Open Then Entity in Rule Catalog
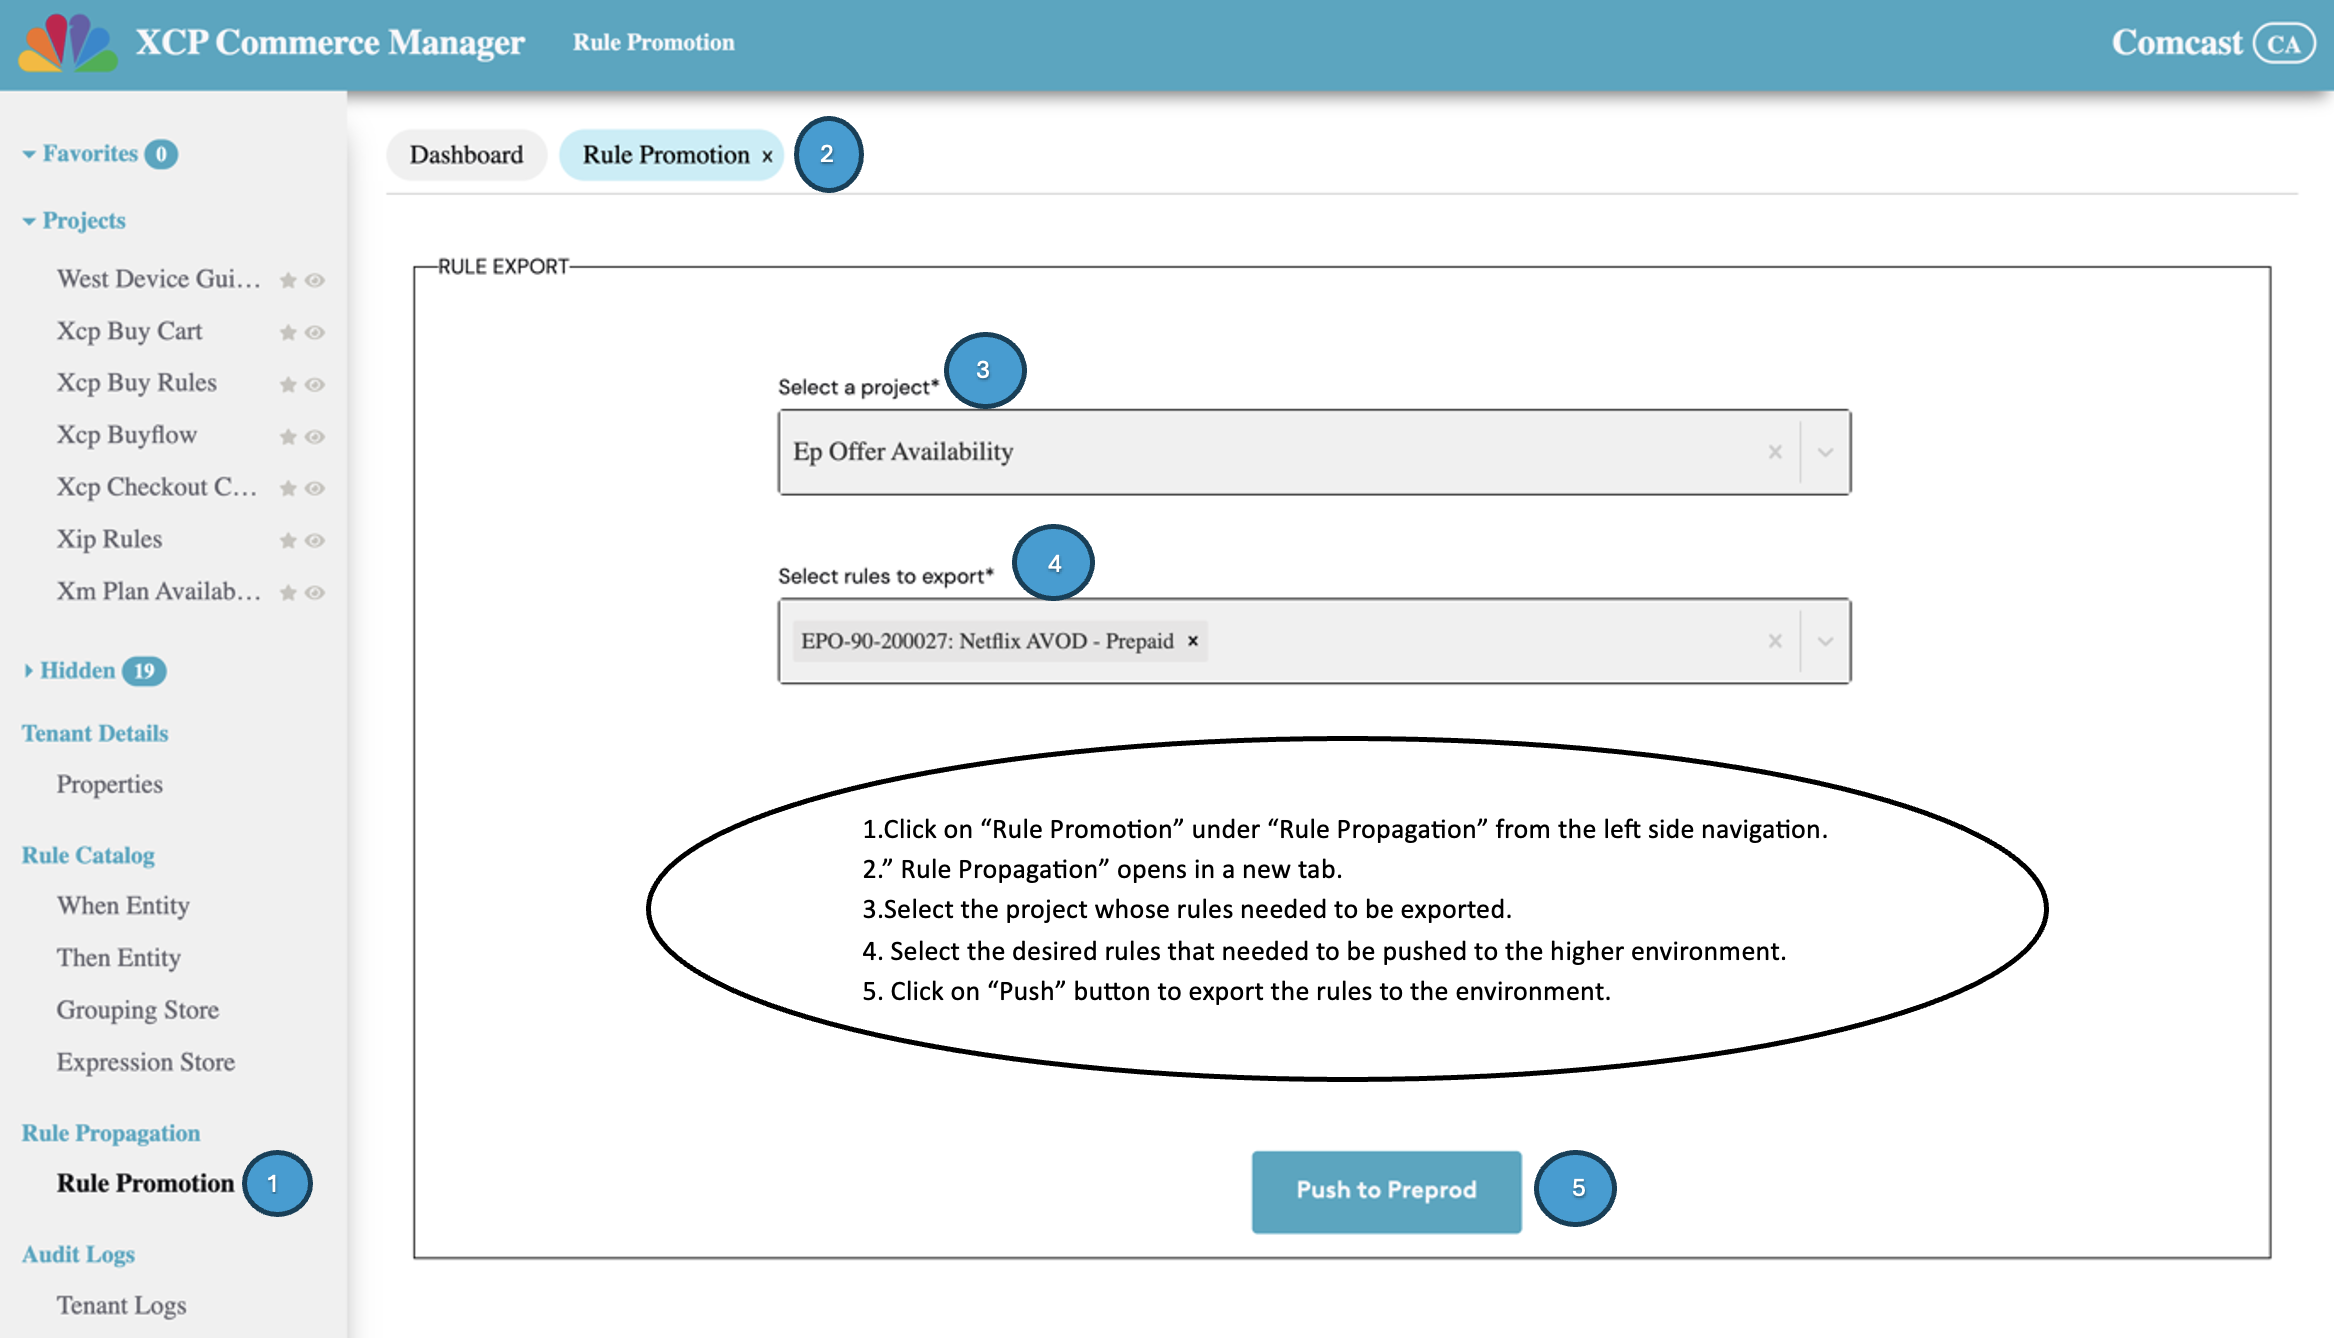2334x1338 pixels. (x=118, y=958)
